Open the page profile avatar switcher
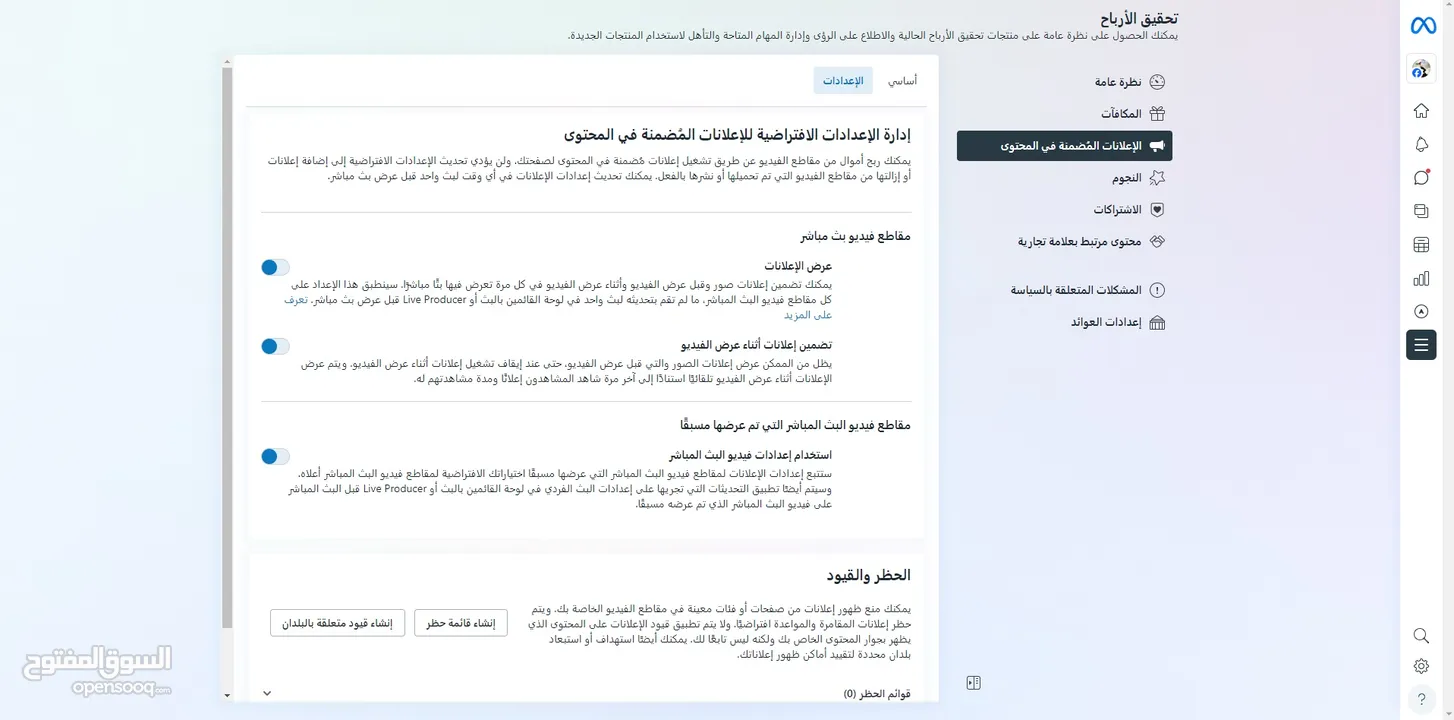 click(x=1421, y=69)
